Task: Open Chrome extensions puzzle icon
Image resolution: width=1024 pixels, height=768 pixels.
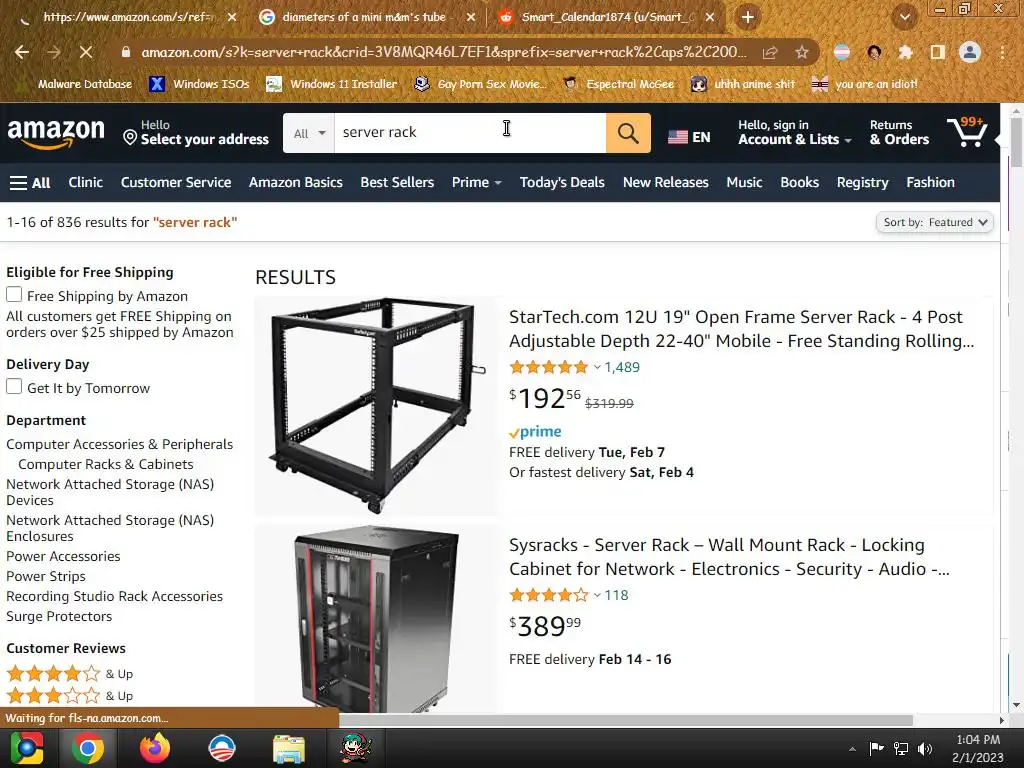Action: click(x=905, y=52)
